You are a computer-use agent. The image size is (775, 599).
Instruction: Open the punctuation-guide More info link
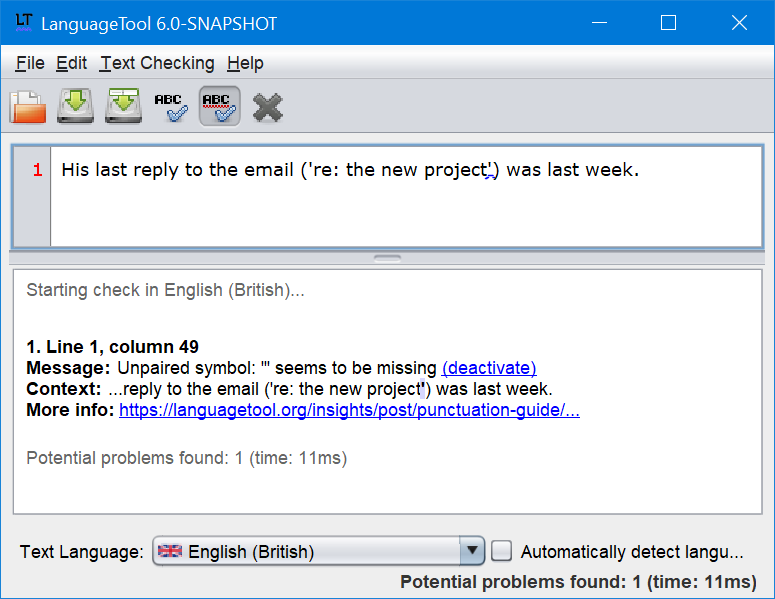349,410
